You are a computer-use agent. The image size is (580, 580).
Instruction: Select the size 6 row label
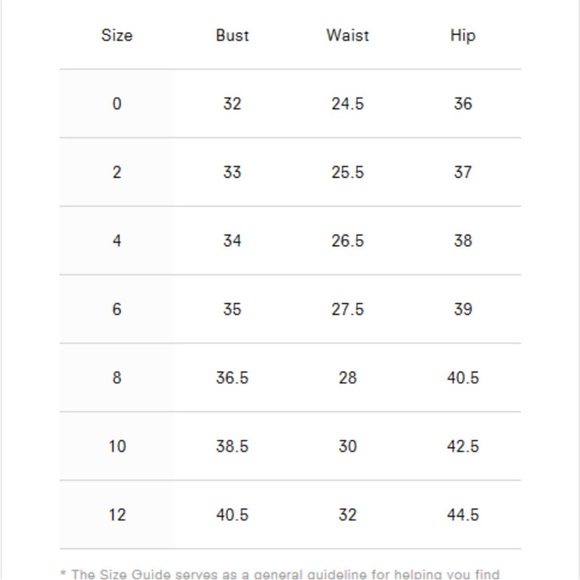tap(117, 309)
